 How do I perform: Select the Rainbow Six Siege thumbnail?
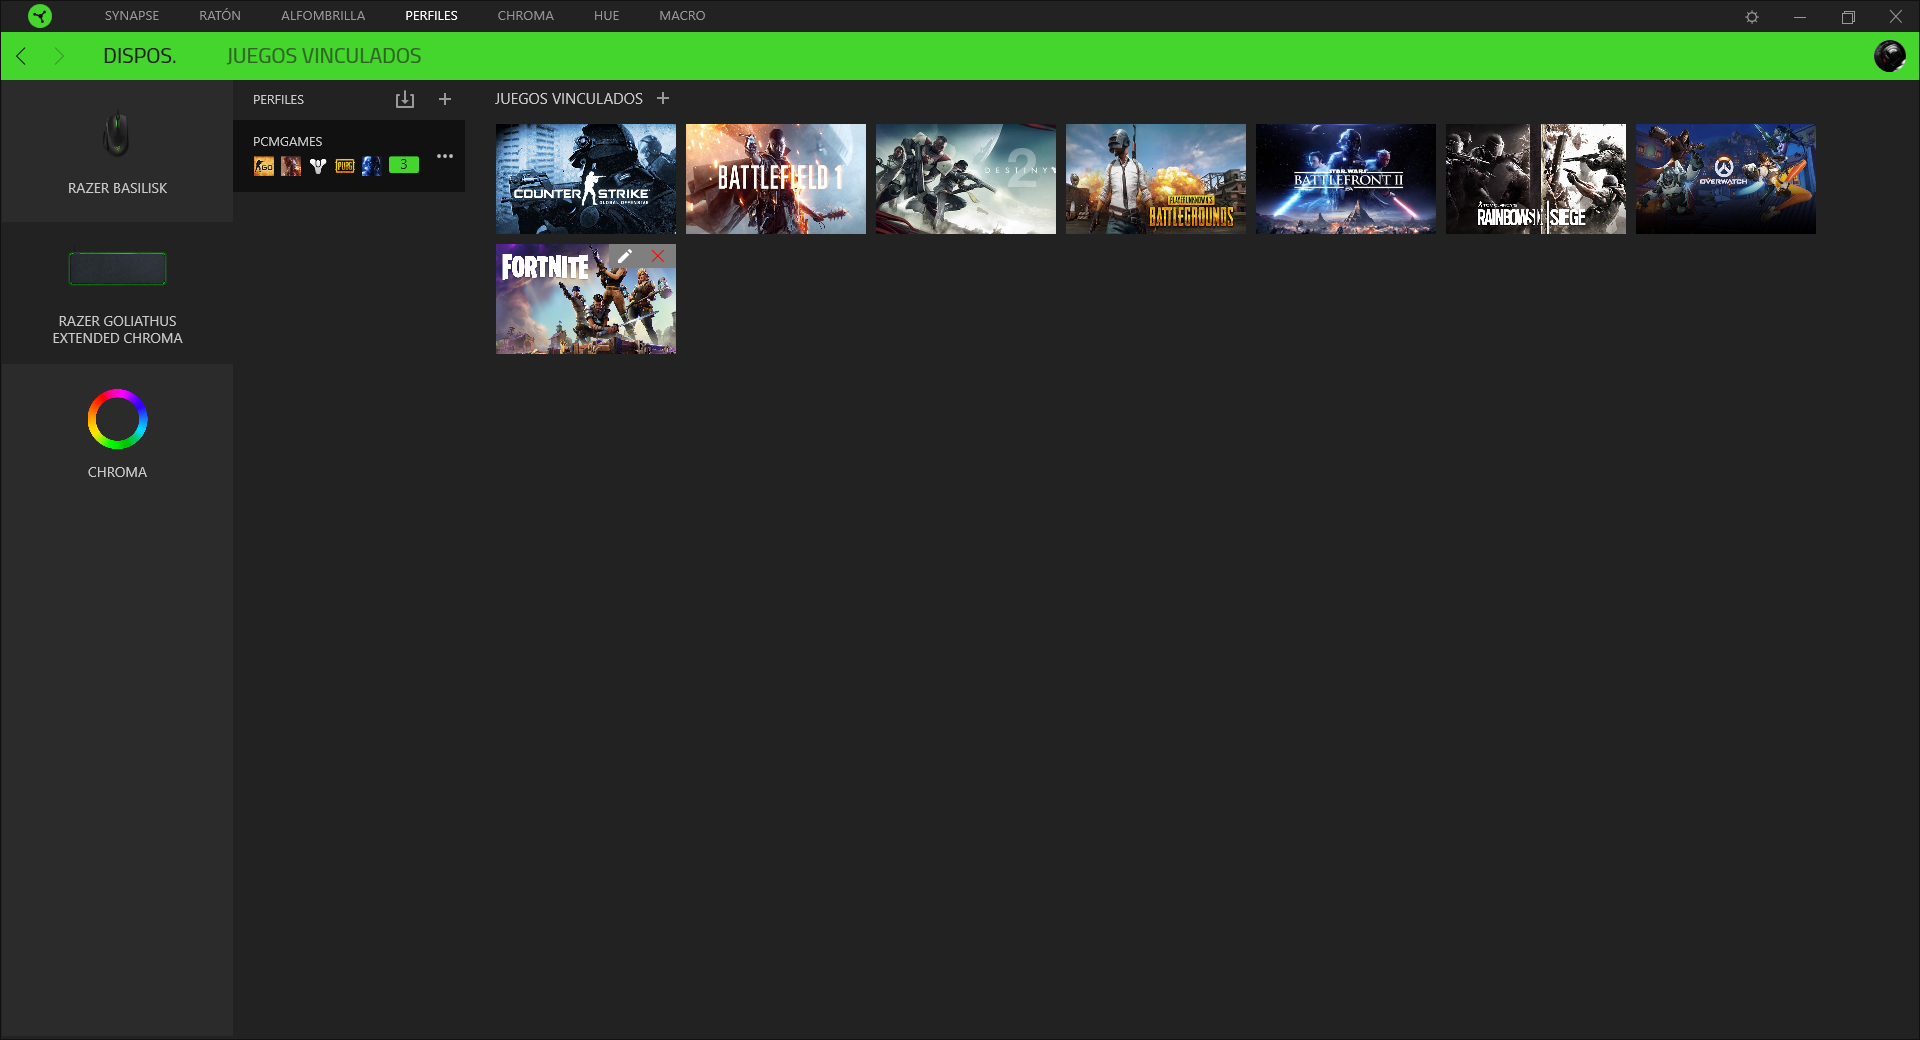coord(1536,179)
